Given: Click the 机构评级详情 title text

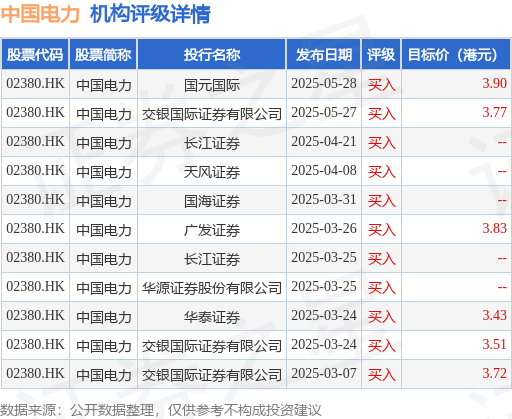Looking at the screenshot, I should point(150,14).
